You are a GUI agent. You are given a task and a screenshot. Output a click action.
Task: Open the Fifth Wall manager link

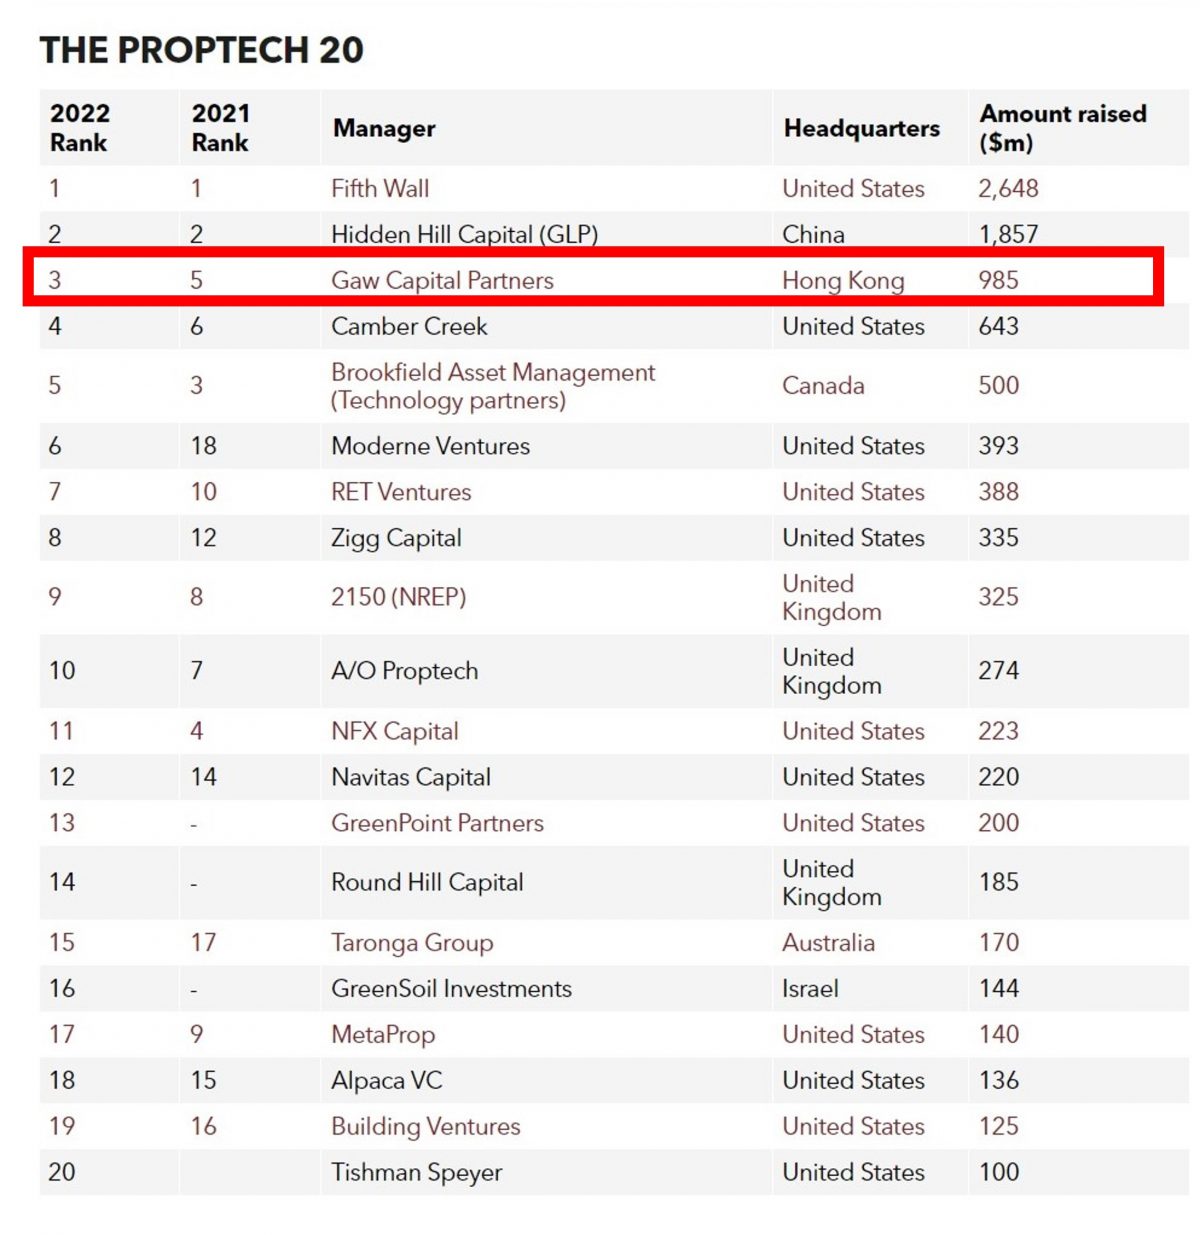pyautogui.click(x=380, y=188)
